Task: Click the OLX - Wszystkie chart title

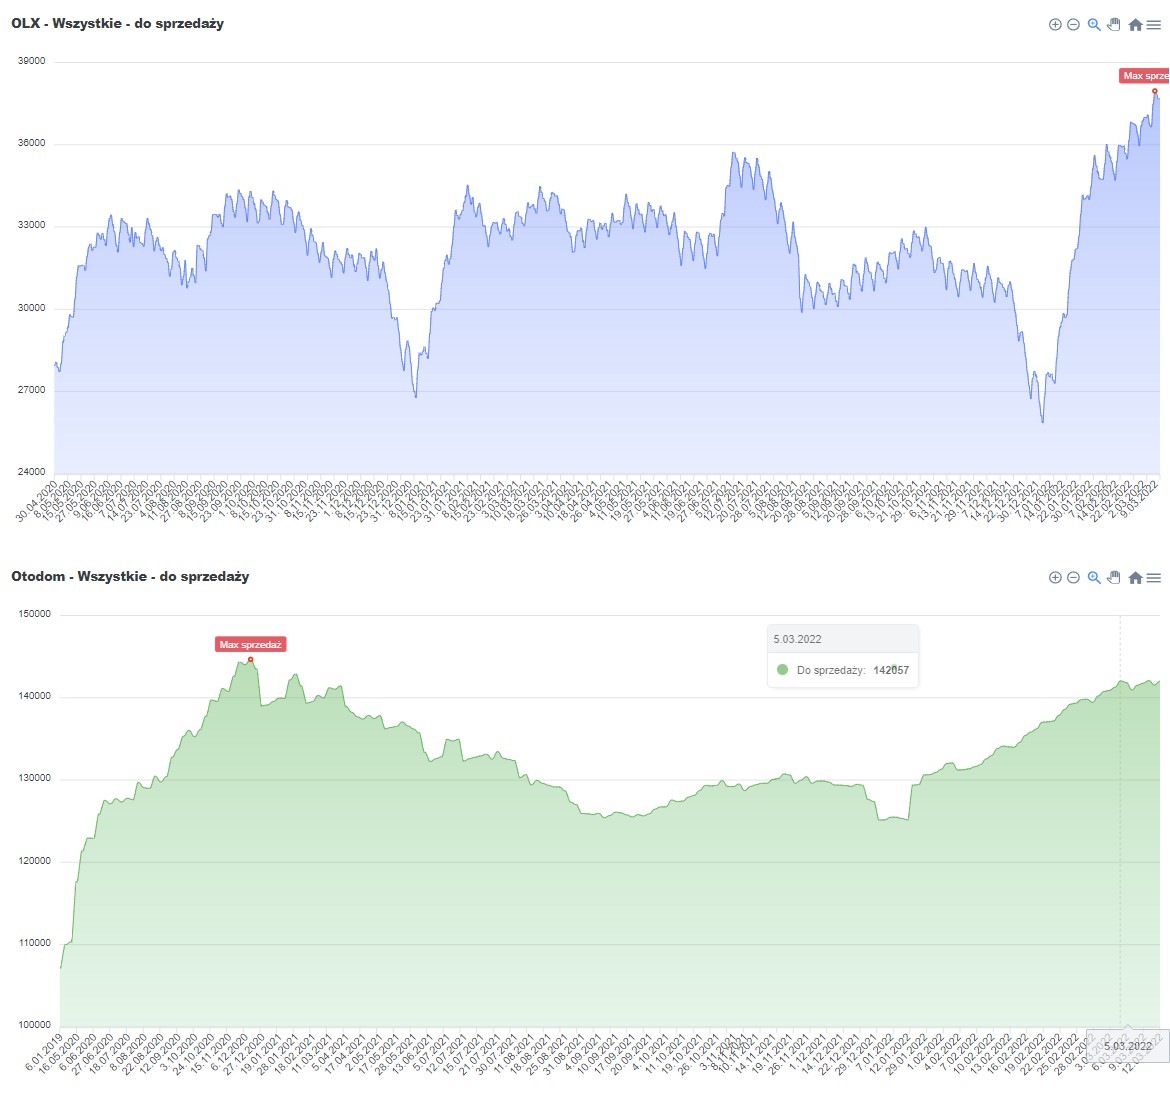Action: point(117,24)
